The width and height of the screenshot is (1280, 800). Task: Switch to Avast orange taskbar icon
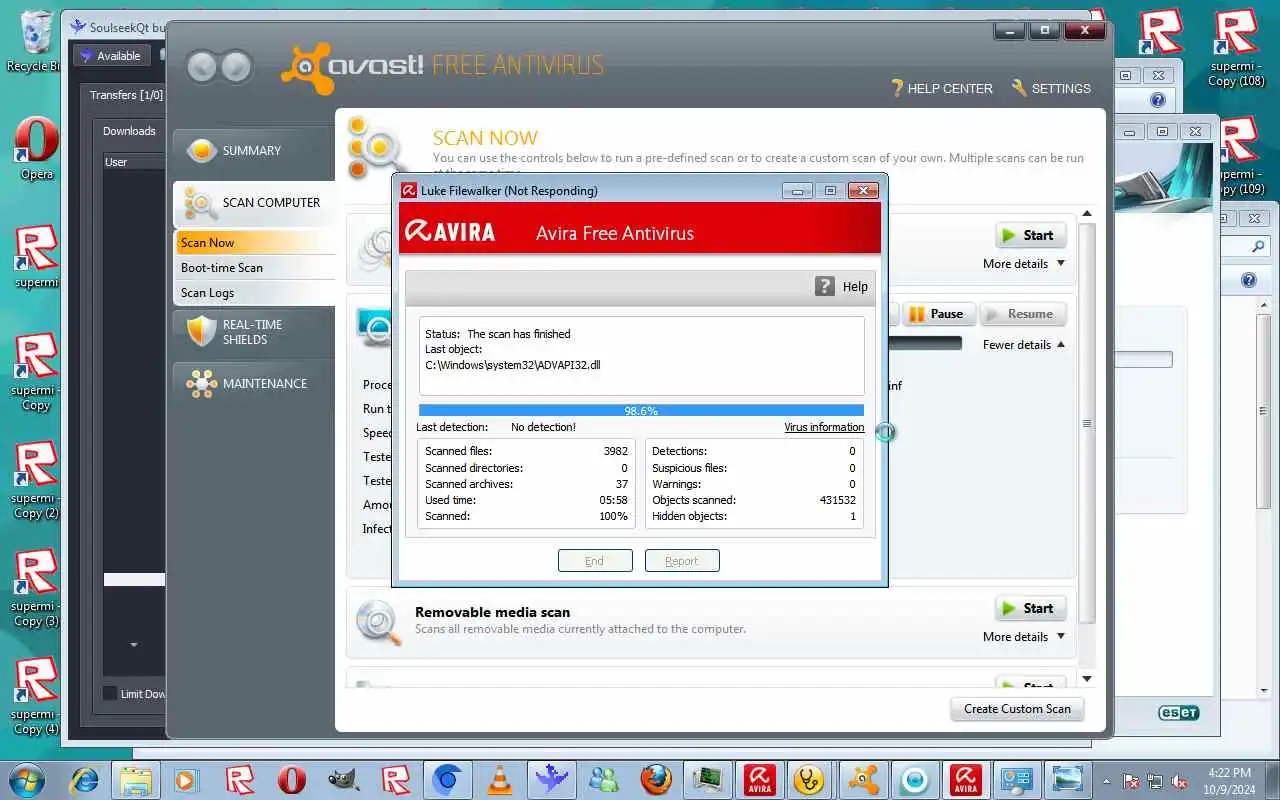coord(862,780)
